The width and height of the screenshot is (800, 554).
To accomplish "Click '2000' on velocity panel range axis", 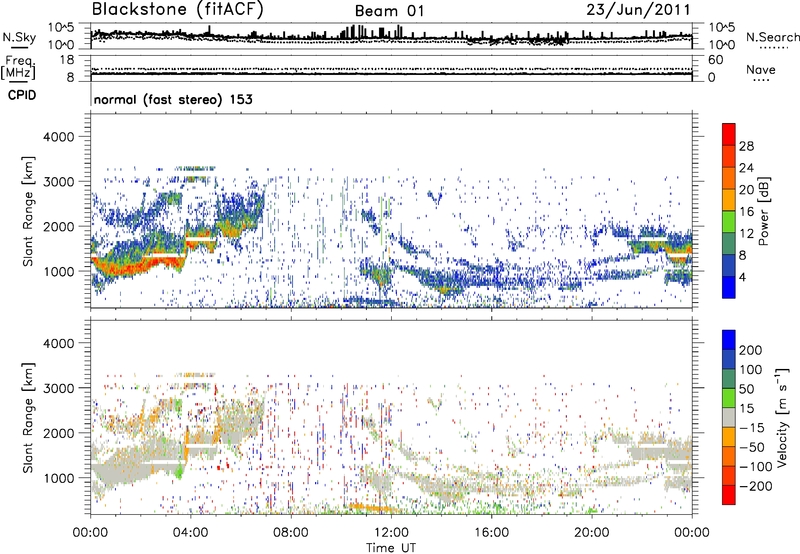I will (59, 433).
